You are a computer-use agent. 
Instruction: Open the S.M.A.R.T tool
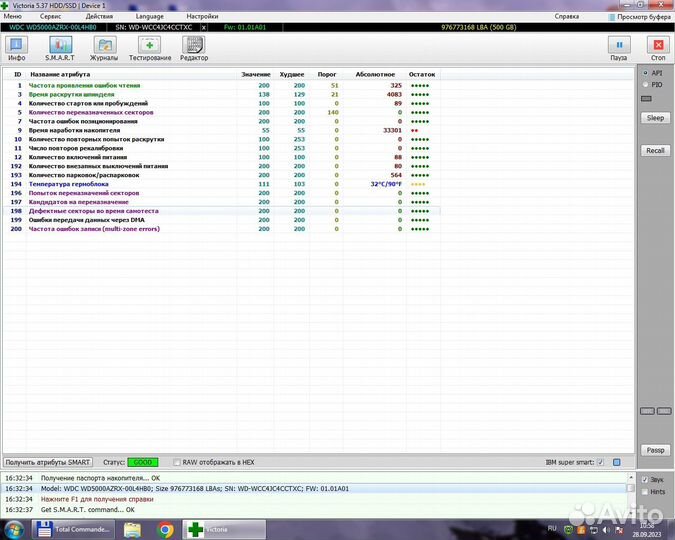(x=61, y=48)
